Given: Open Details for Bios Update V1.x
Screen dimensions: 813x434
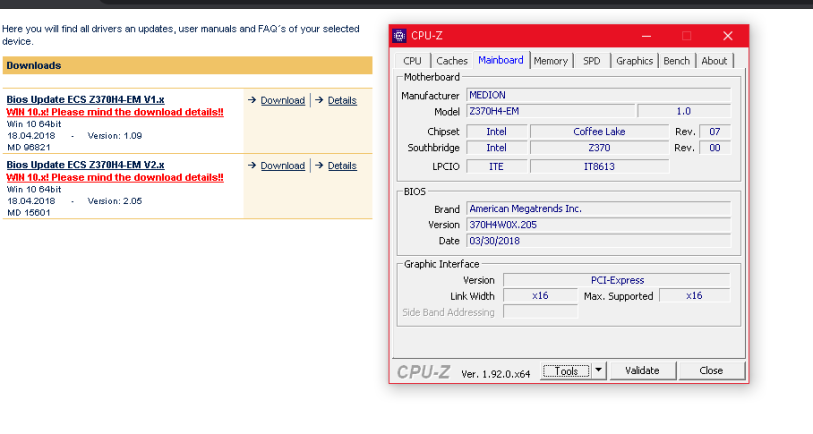Looking at the screenshot, I should [x=342, y=100].
